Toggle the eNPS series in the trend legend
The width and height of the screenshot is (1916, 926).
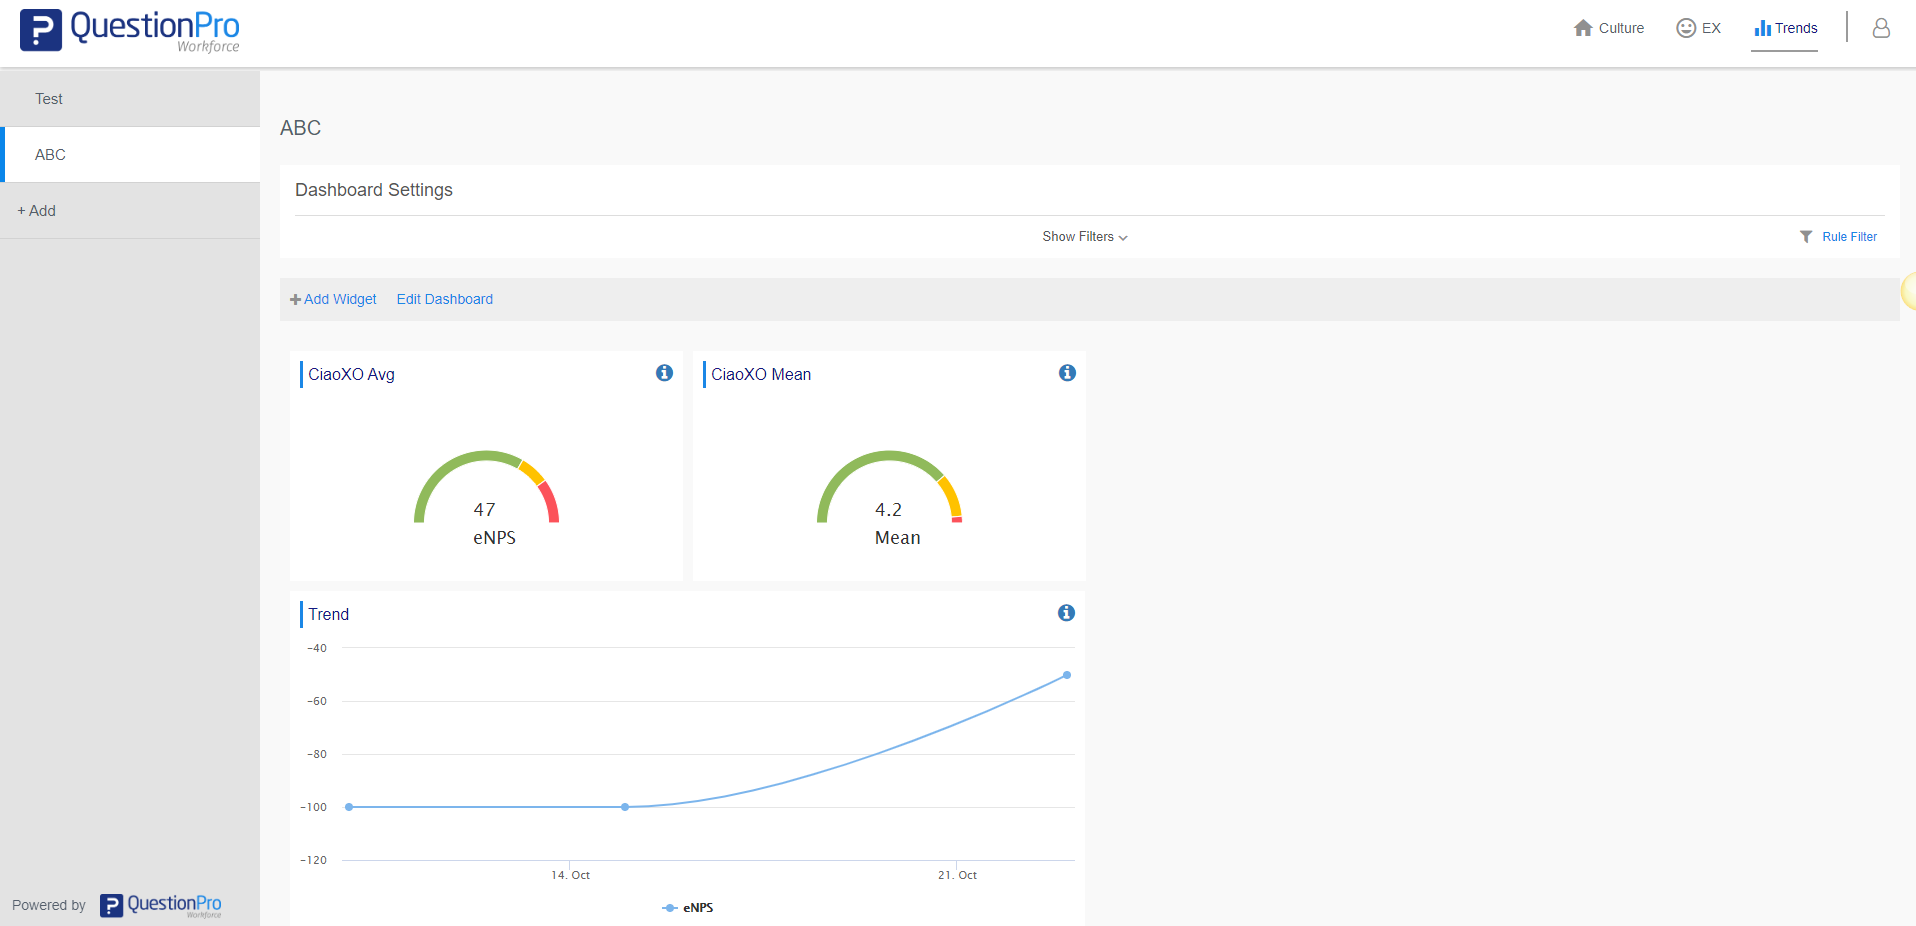[687, 907]
